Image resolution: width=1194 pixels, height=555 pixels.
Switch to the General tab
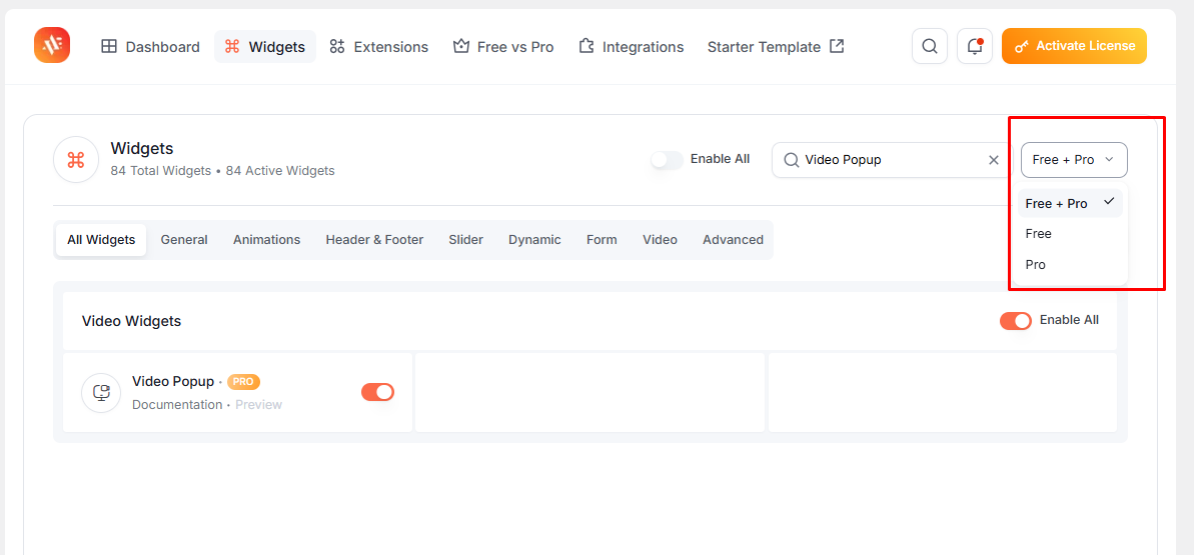click(x=184, y=240)
